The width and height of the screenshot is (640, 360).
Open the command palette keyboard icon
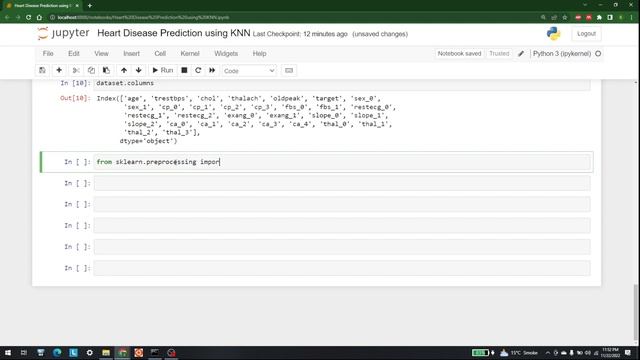[289, 70]
